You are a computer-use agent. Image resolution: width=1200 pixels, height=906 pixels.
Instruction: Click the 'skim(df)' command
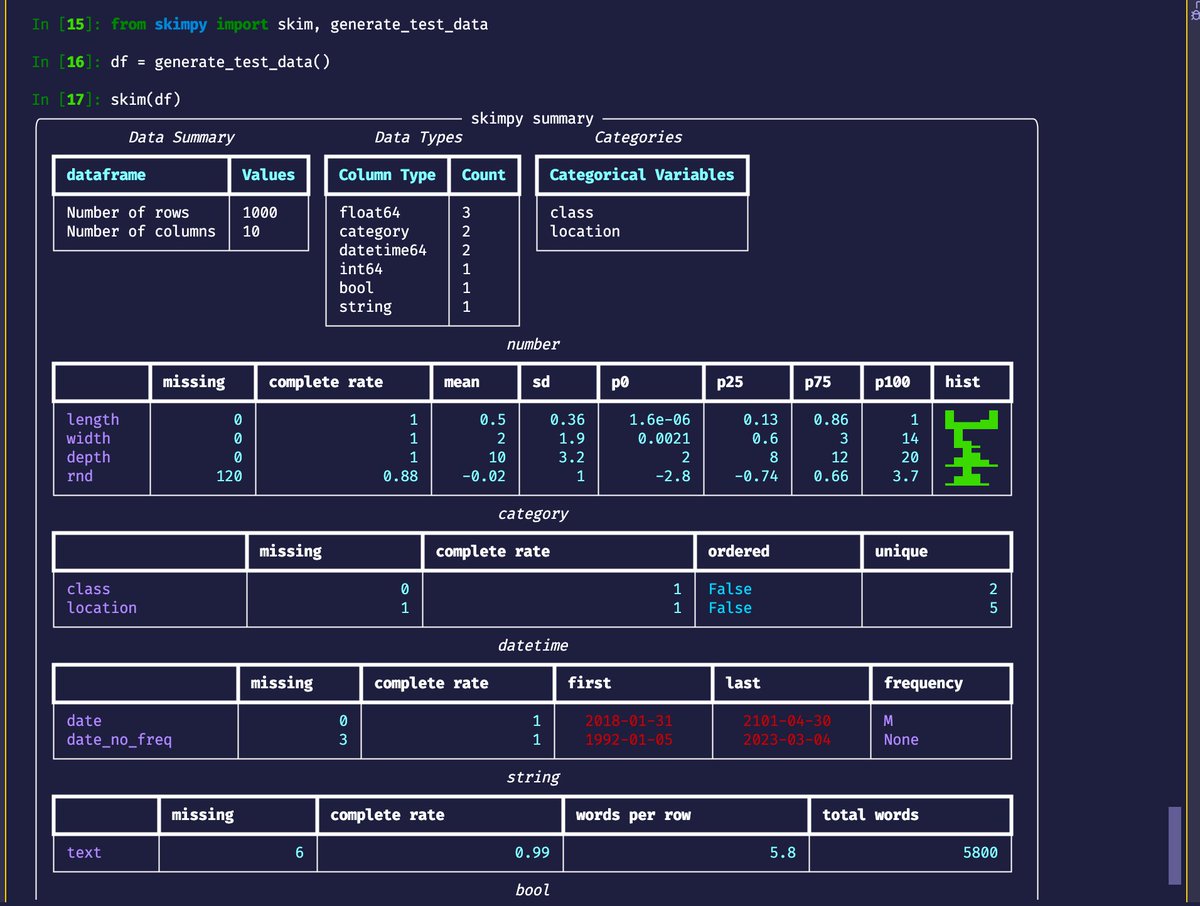coord(146,99)
